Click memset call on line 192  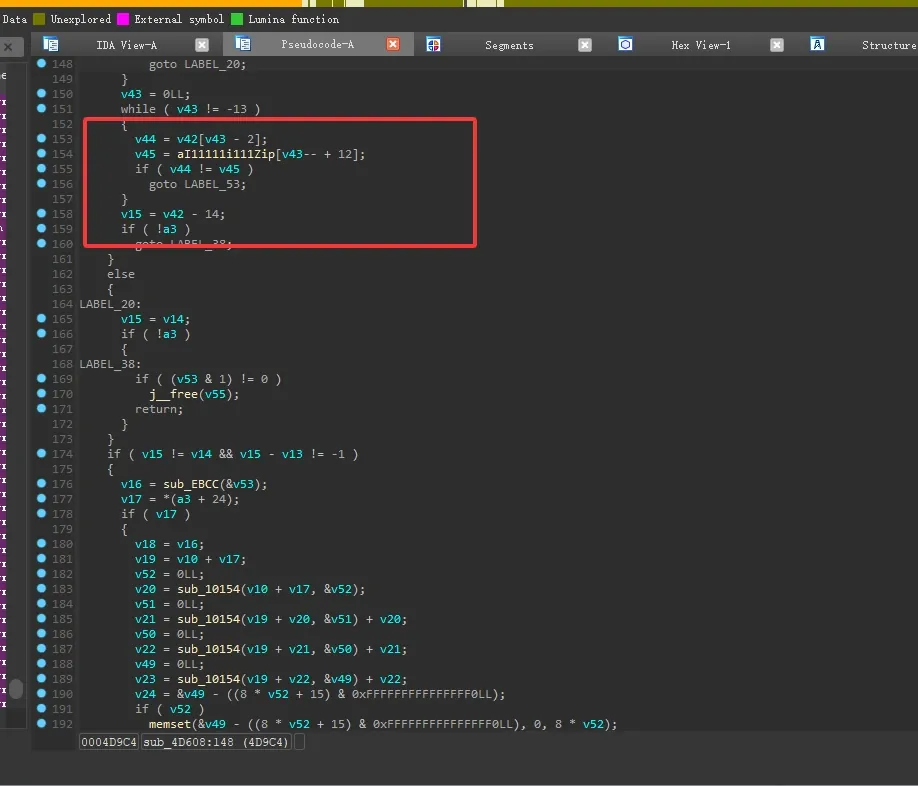[x=170, y=724]
